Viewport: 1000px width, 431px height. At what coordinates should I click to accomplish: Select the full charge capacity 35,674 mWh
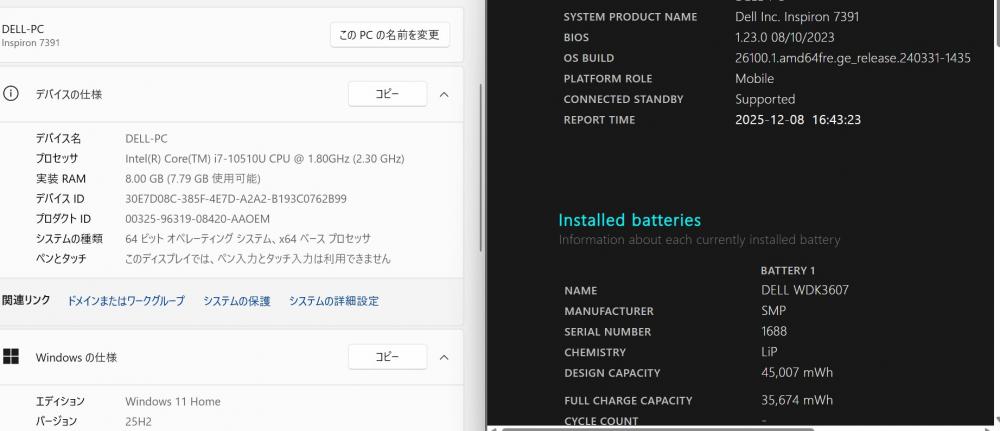click(797, 400)
